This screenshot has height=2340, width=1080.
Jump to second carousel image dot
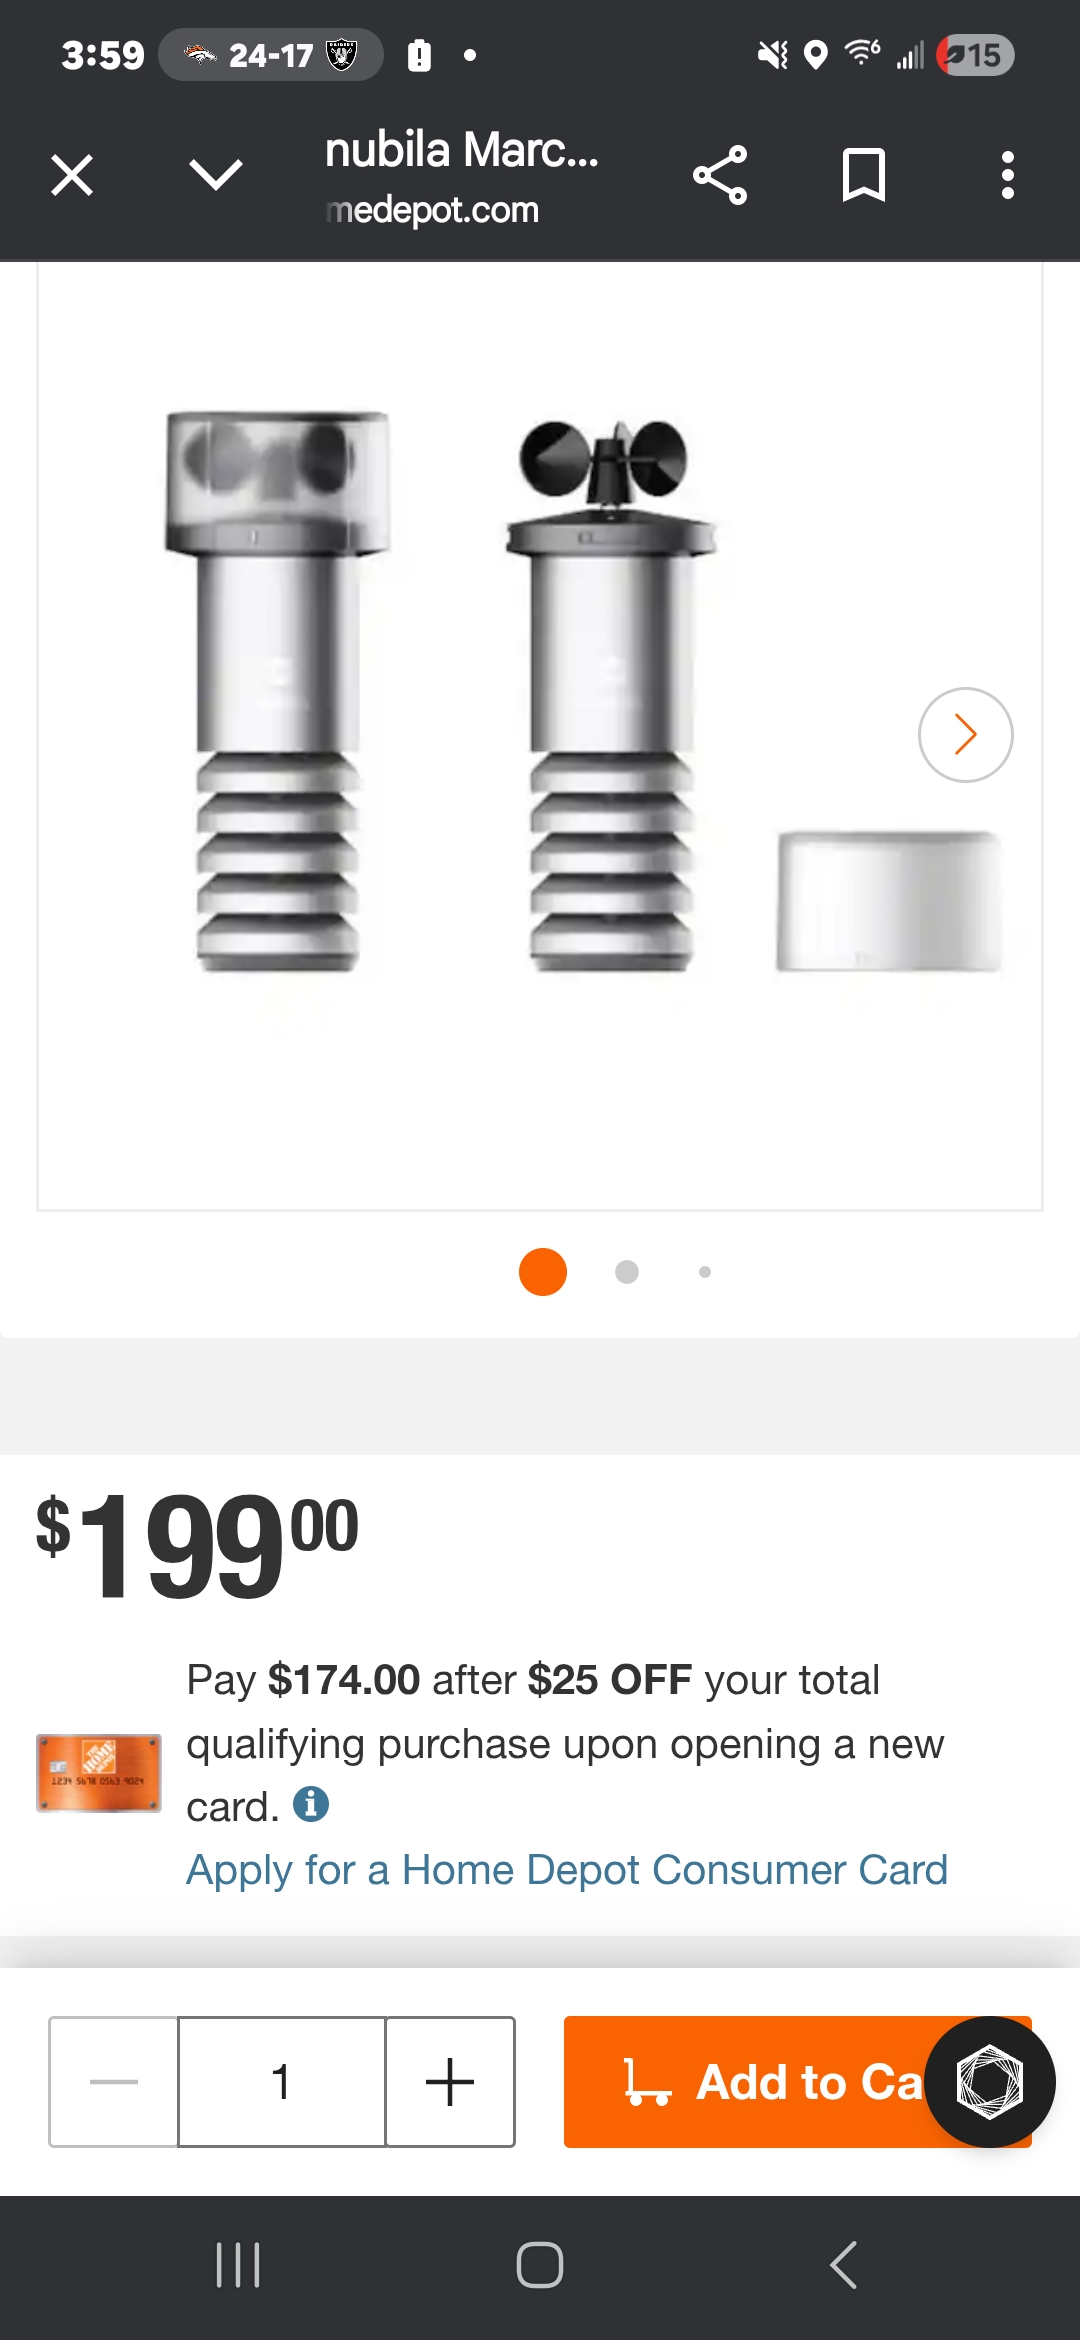point(627,1272)
